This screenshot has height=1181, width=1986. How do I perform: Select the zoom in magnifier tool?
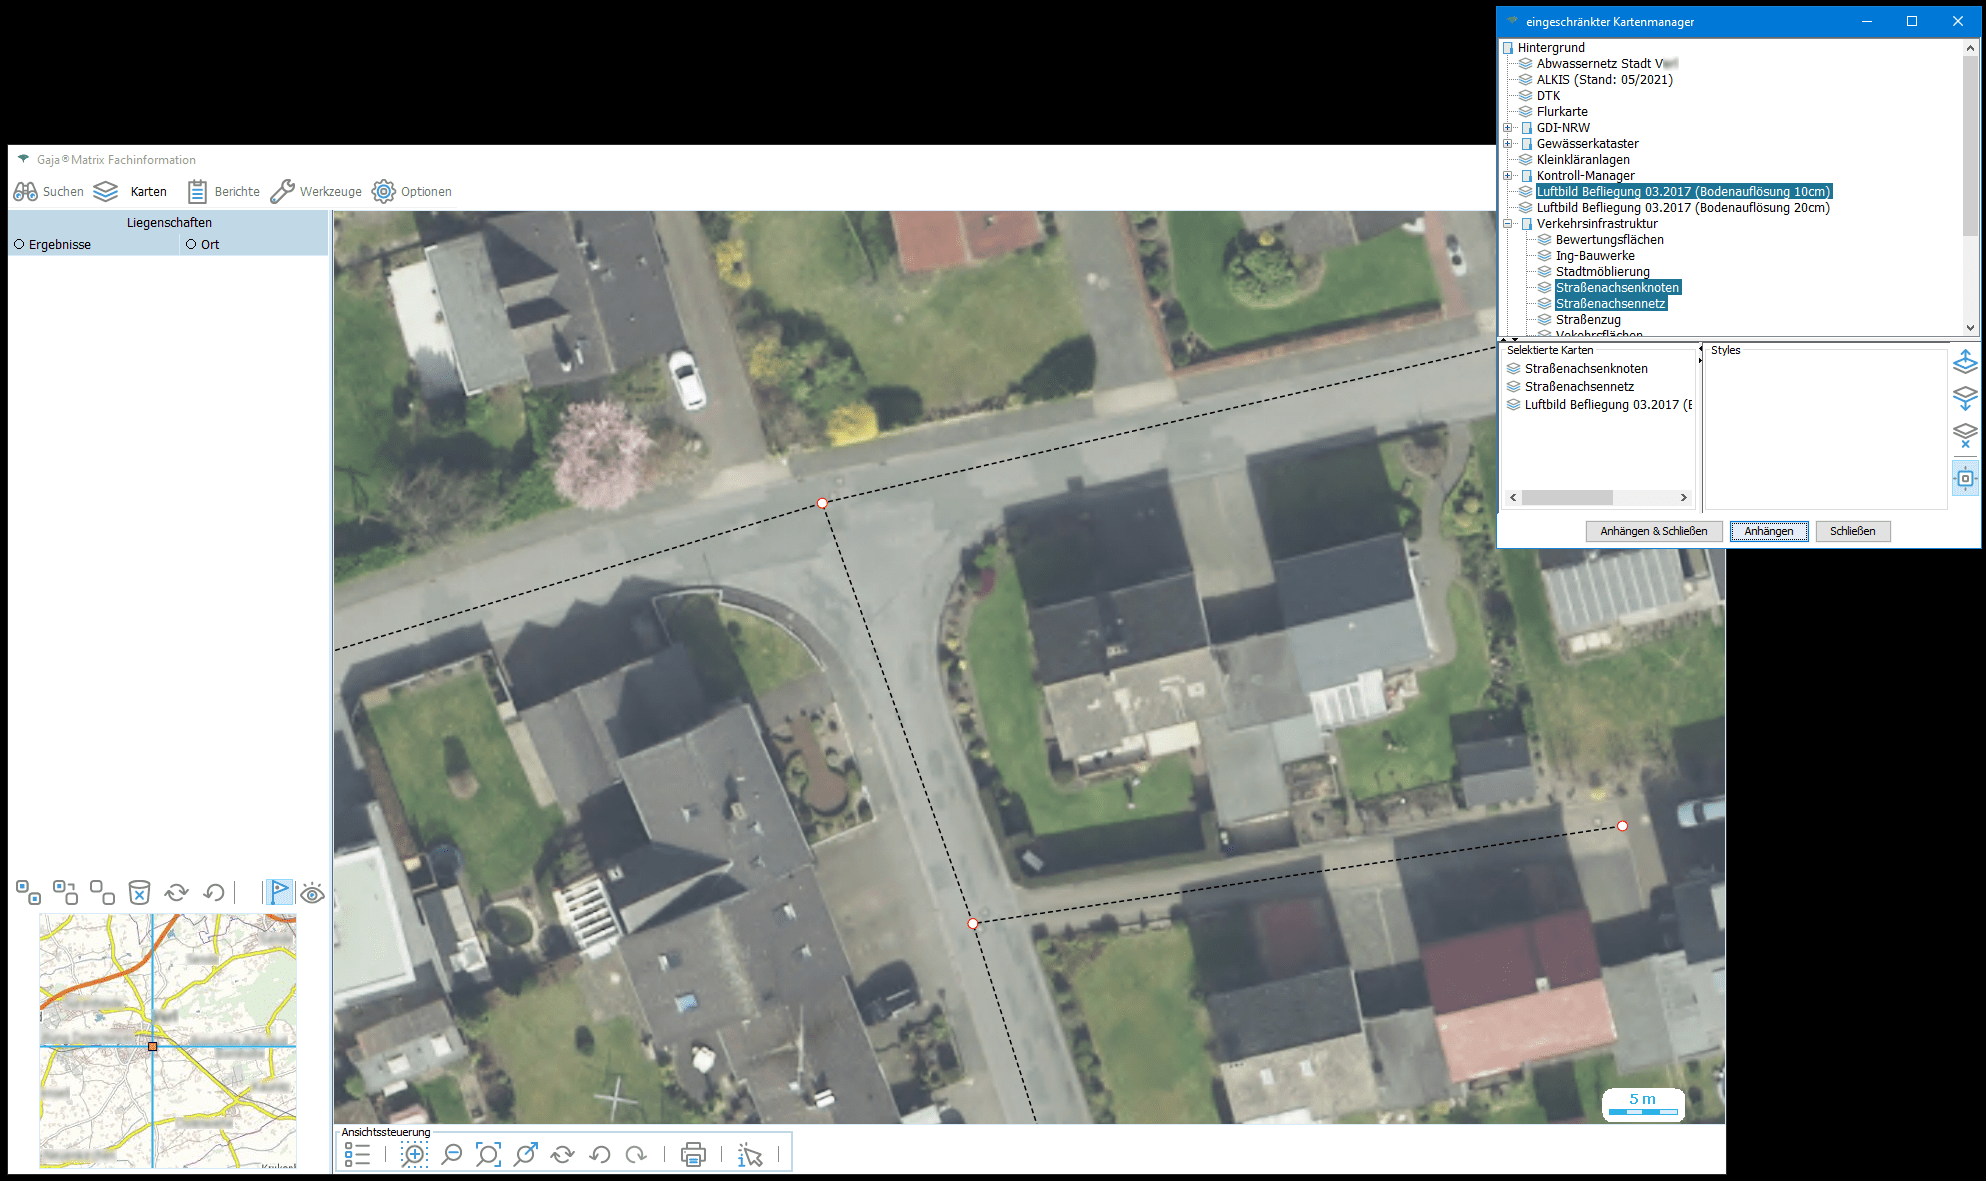click(414, 1155)
